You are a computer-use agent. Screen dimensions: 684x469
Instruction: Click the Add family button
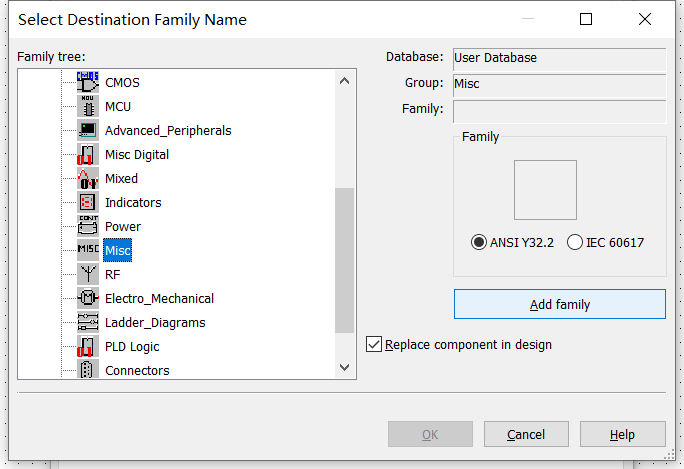[x=560, y=304]
